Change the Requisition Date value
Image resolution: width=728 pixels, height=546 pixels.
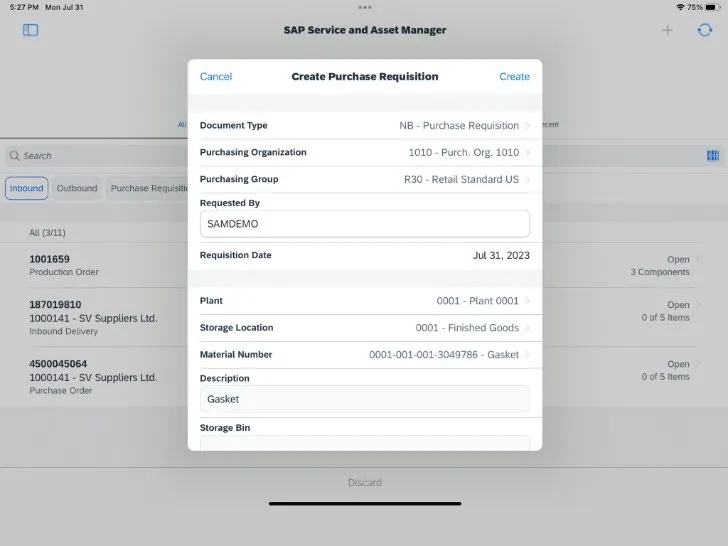coord(501,255)
